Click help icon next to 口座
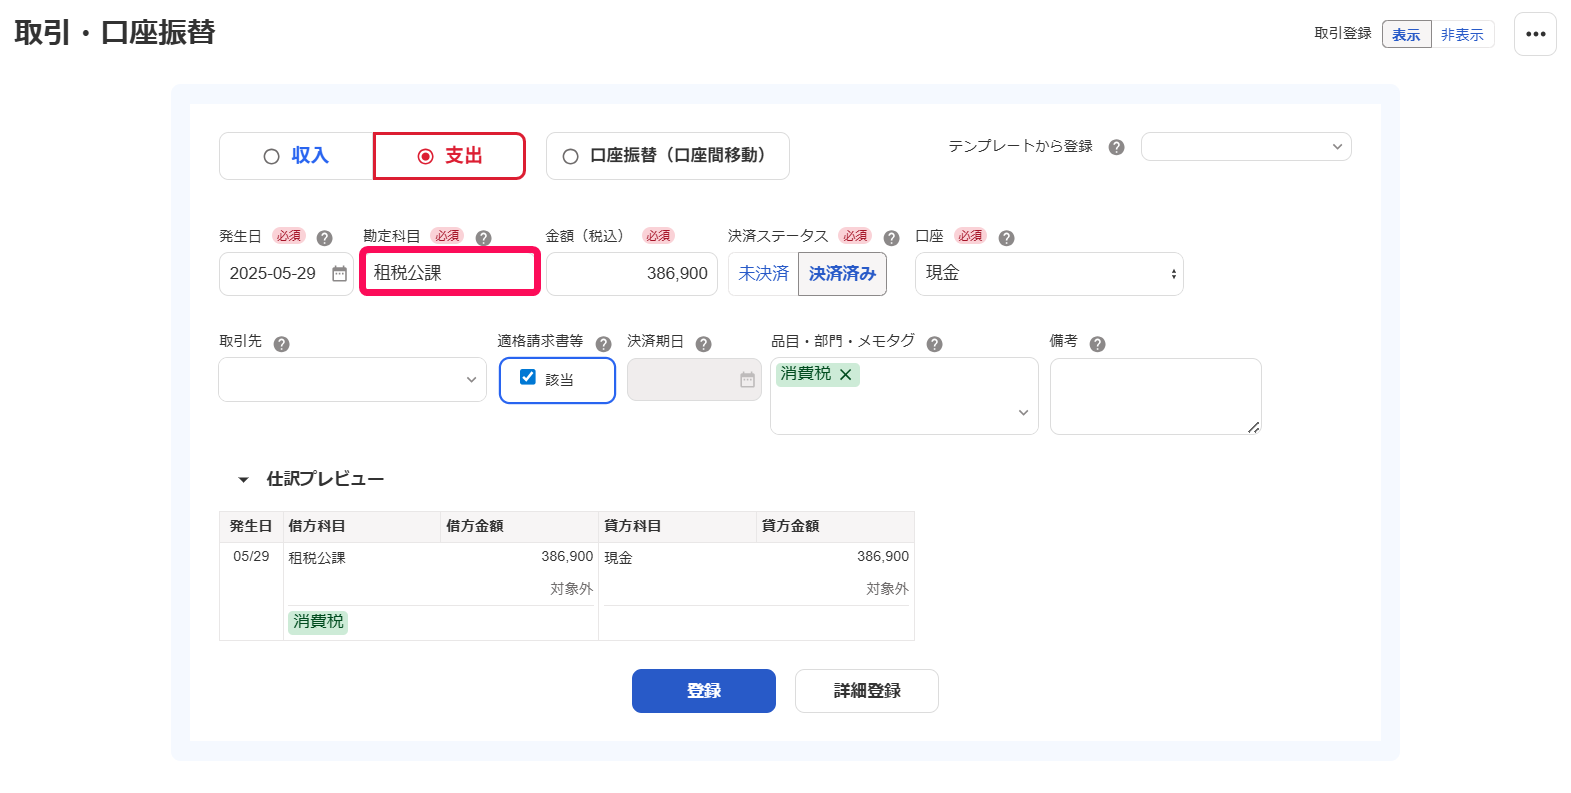Image resolution: width=1571 pixels, height=793 pixels. tap(1006, 238)
